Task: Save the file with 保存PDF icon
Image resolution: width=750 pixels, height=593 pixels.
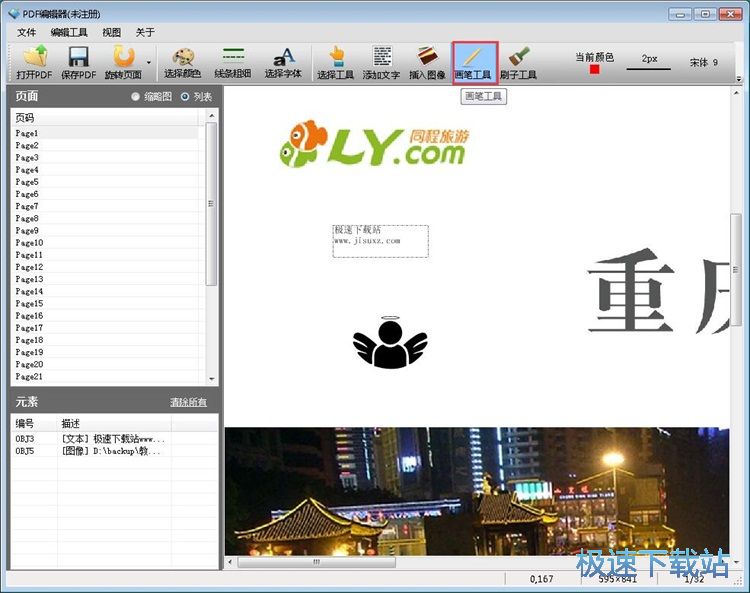Action: (x=78, y=62)
